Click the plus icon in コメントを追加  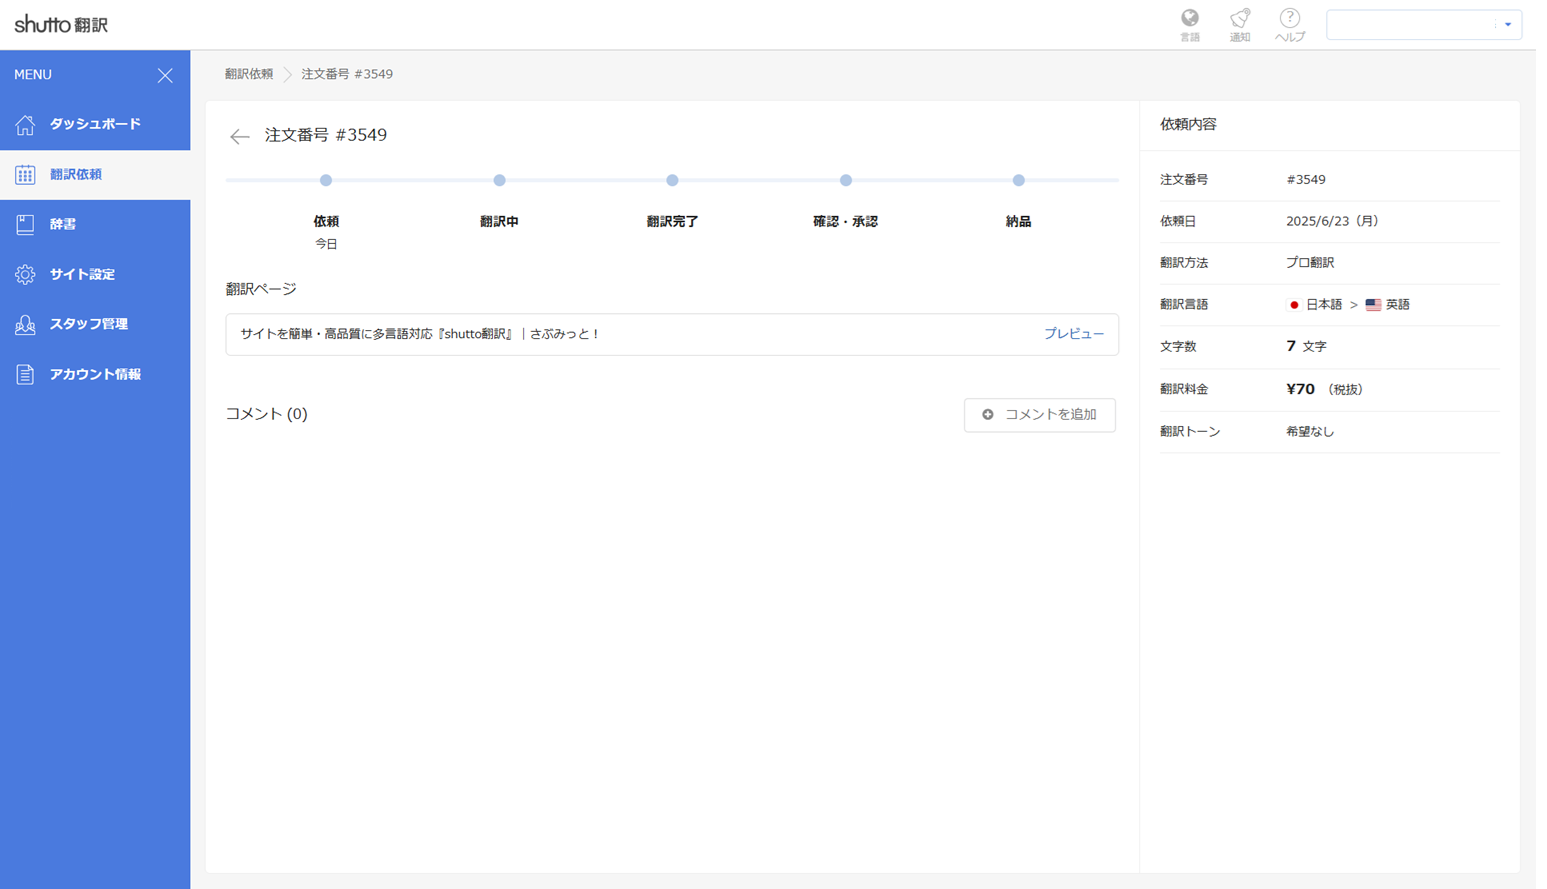coord(988,414)
